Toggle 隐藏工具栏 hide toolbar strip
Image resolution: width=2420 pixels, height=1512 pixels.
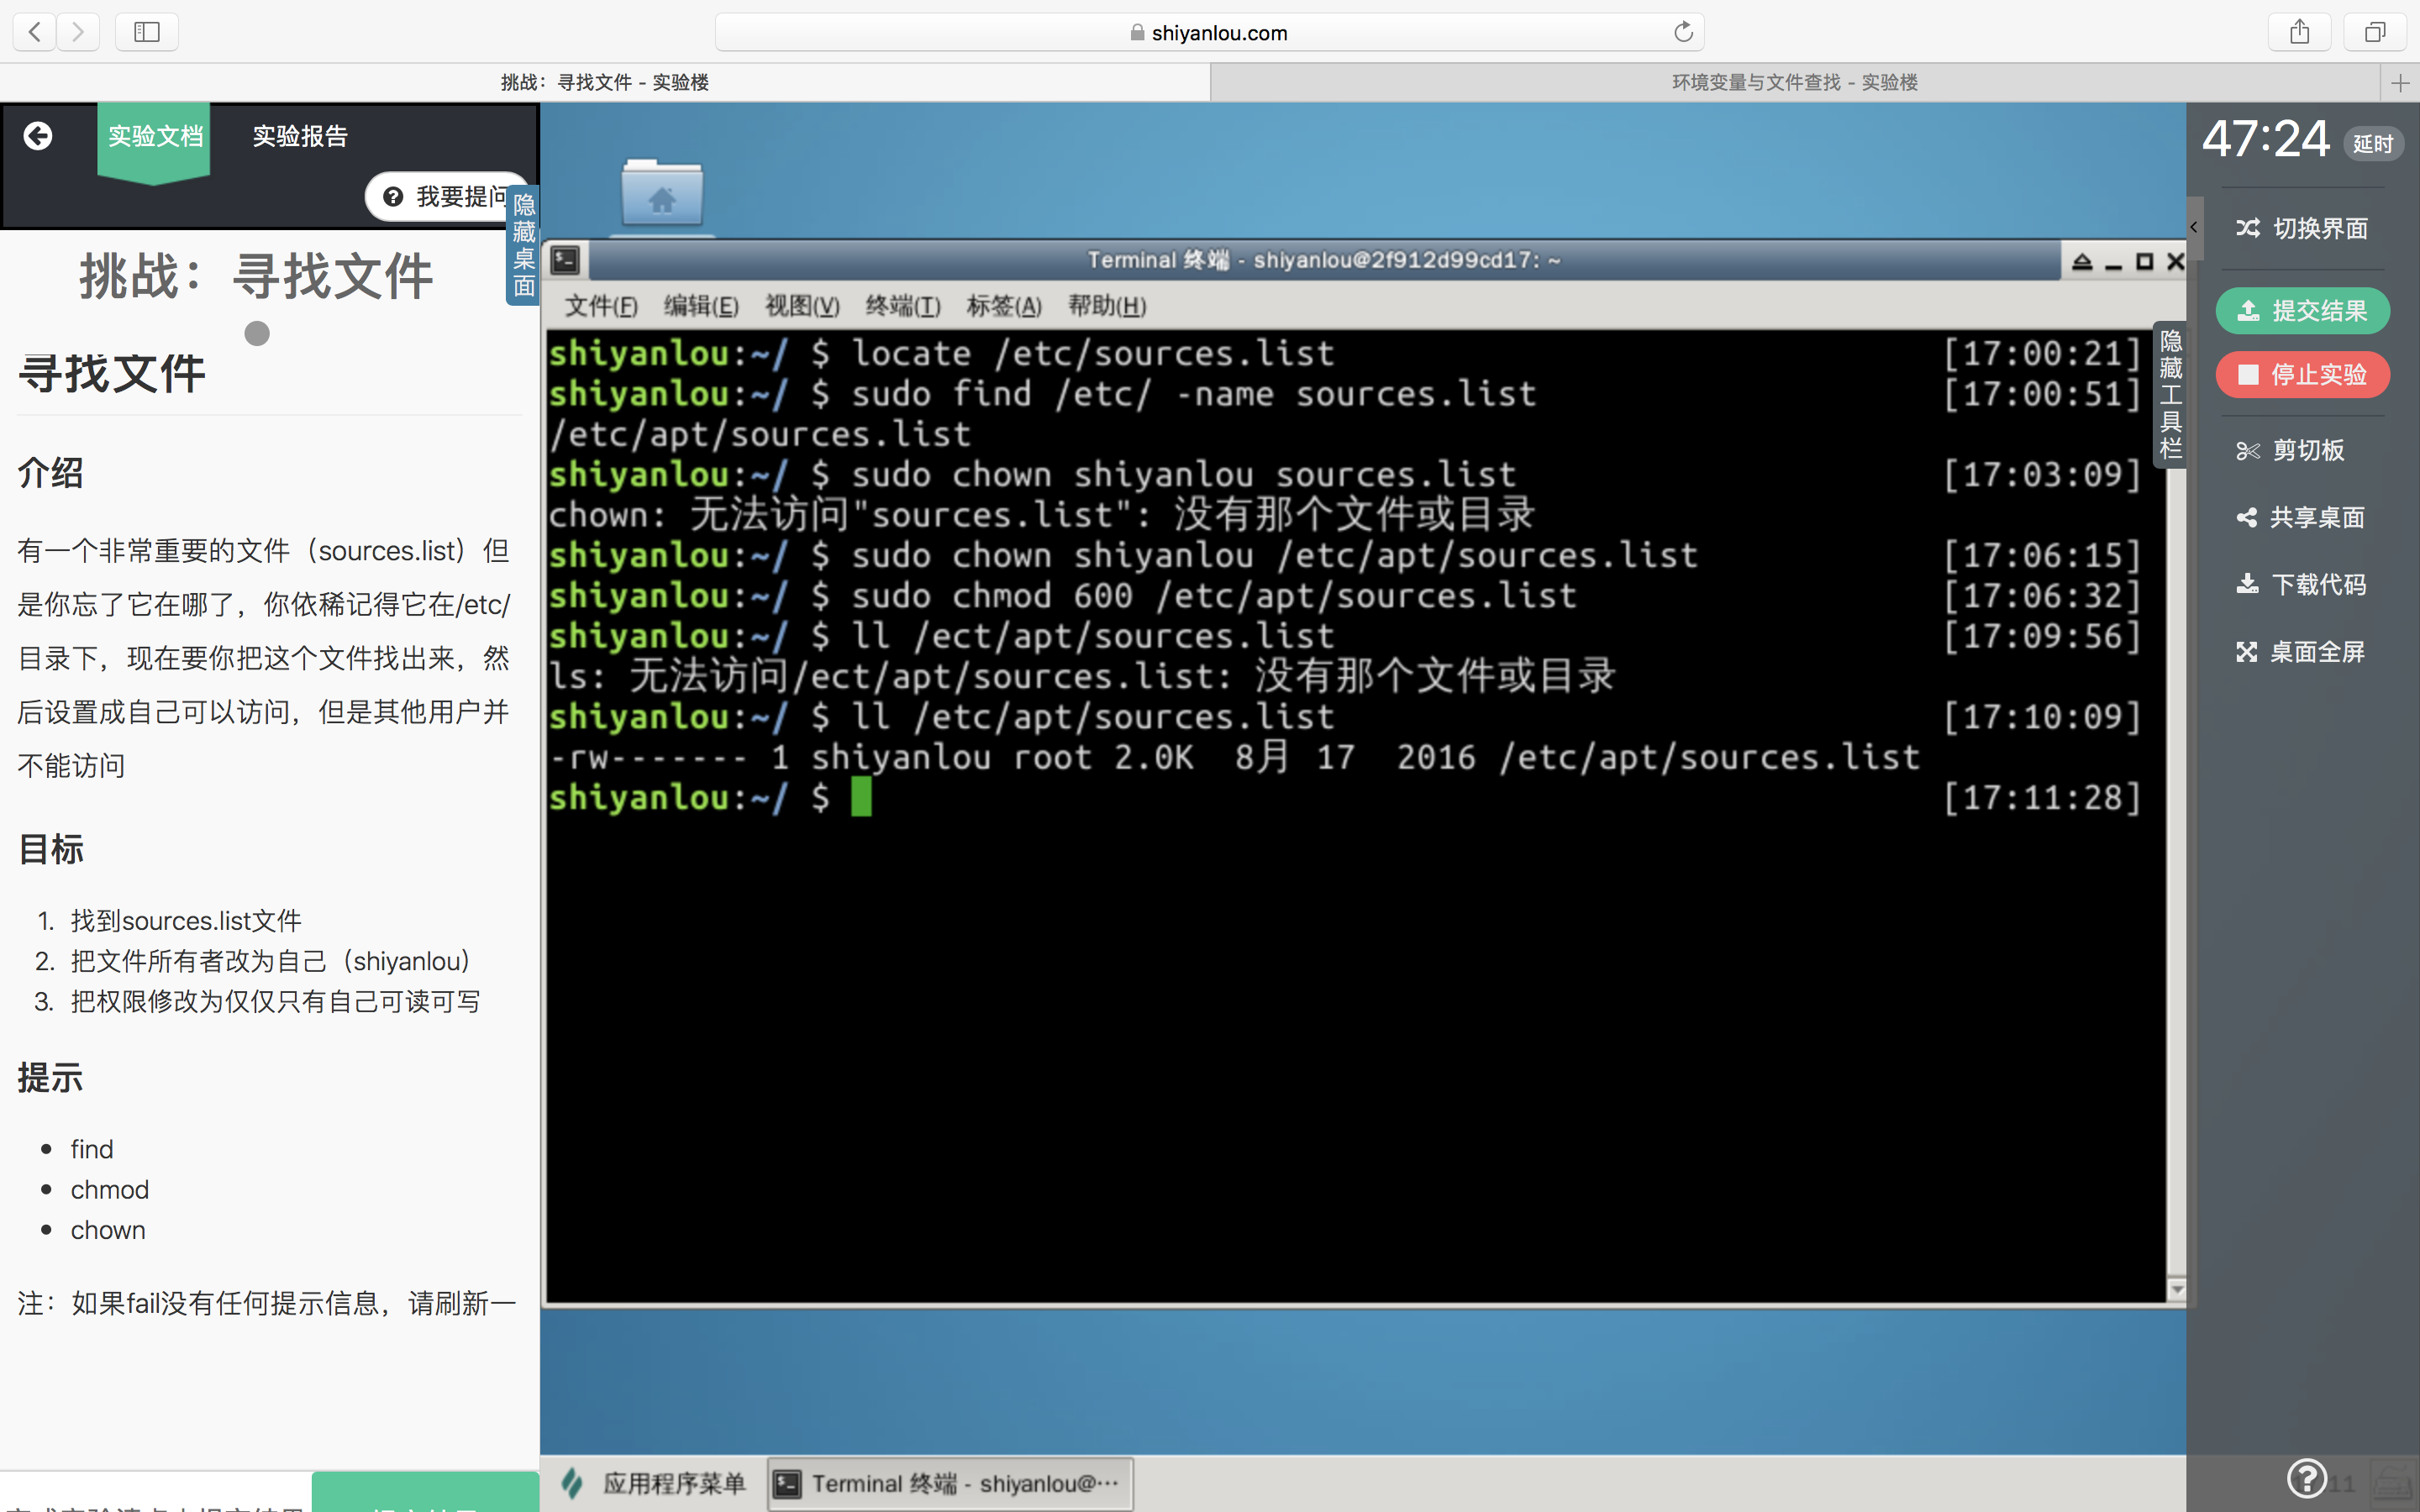pos(2170,394)
